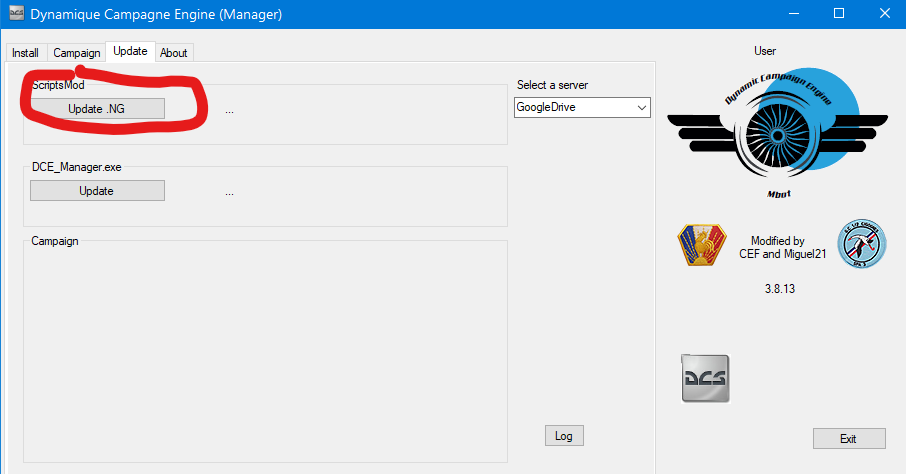
Task: Minimize the Manager window
Action: point(794,13)
